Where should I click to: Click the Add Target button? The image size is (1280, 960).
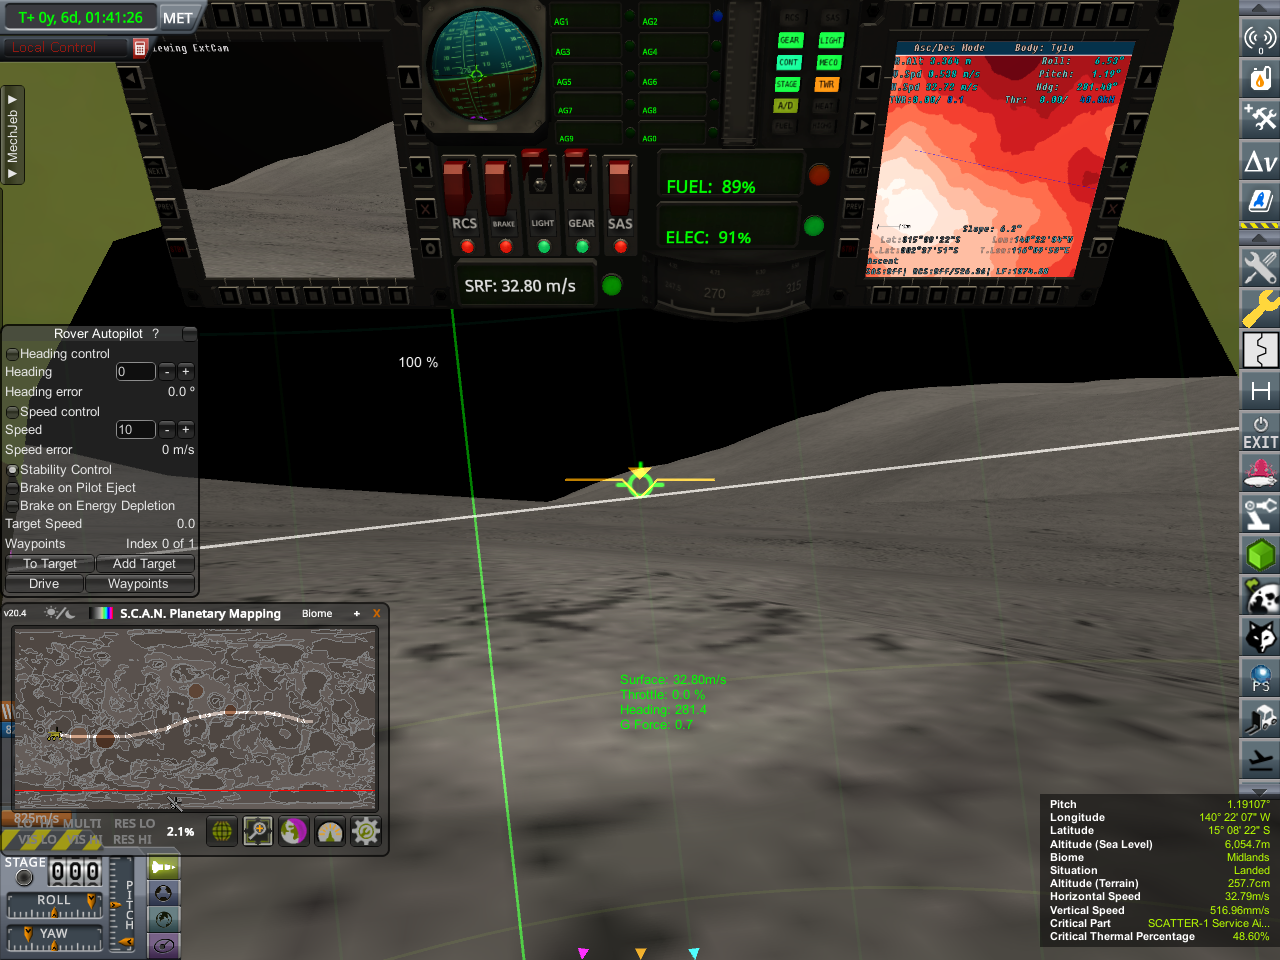144,564
